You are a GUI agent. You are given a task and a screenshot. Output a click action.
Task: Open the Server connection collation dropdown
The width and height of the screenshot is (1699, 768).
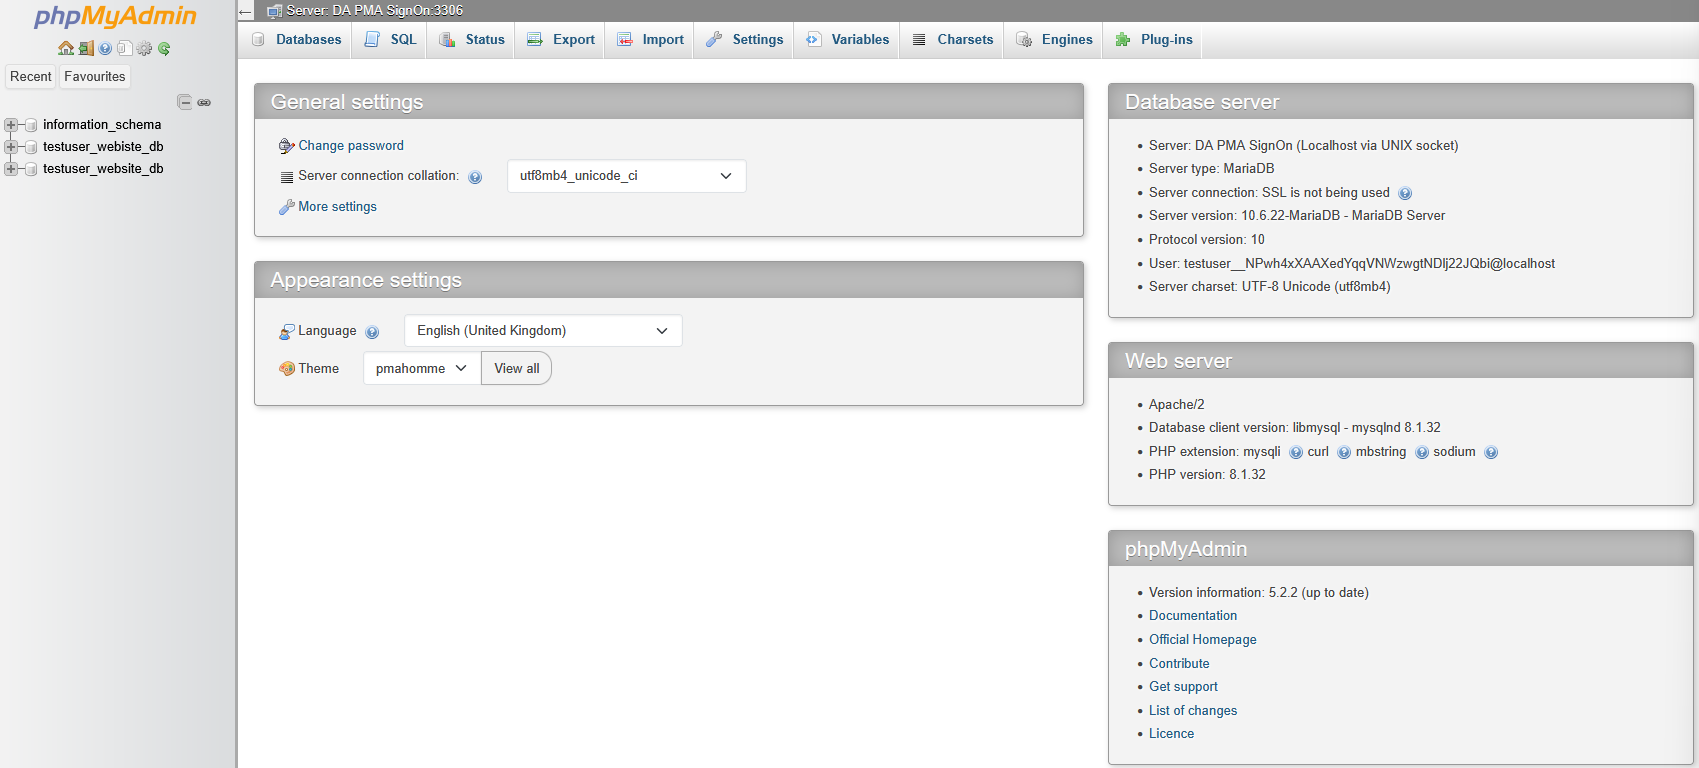(x=626, y=176)
